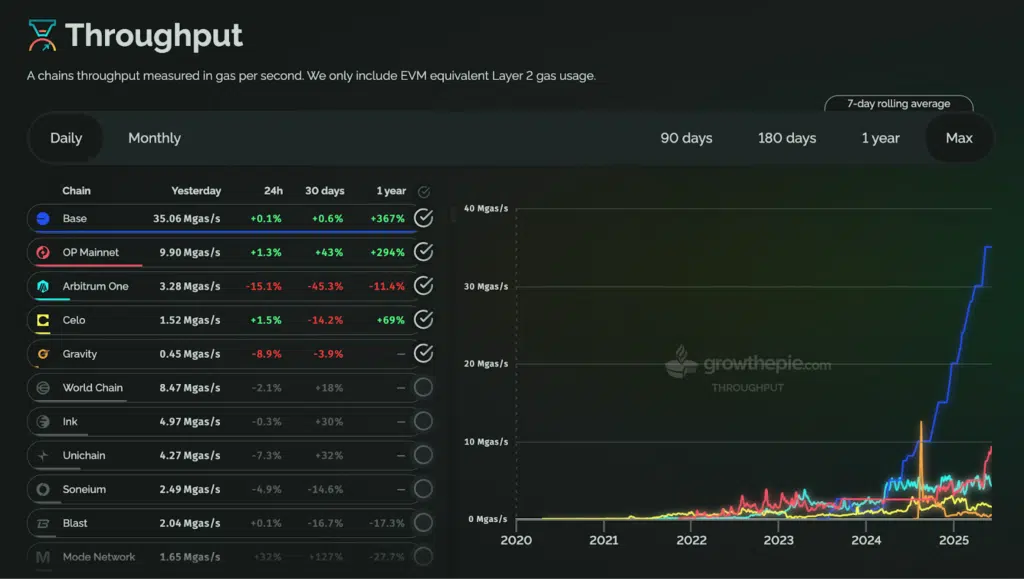This screenshot has width=1024, height=579.
Task: Click the 1 year column header
Action: [x=391, y=191]
